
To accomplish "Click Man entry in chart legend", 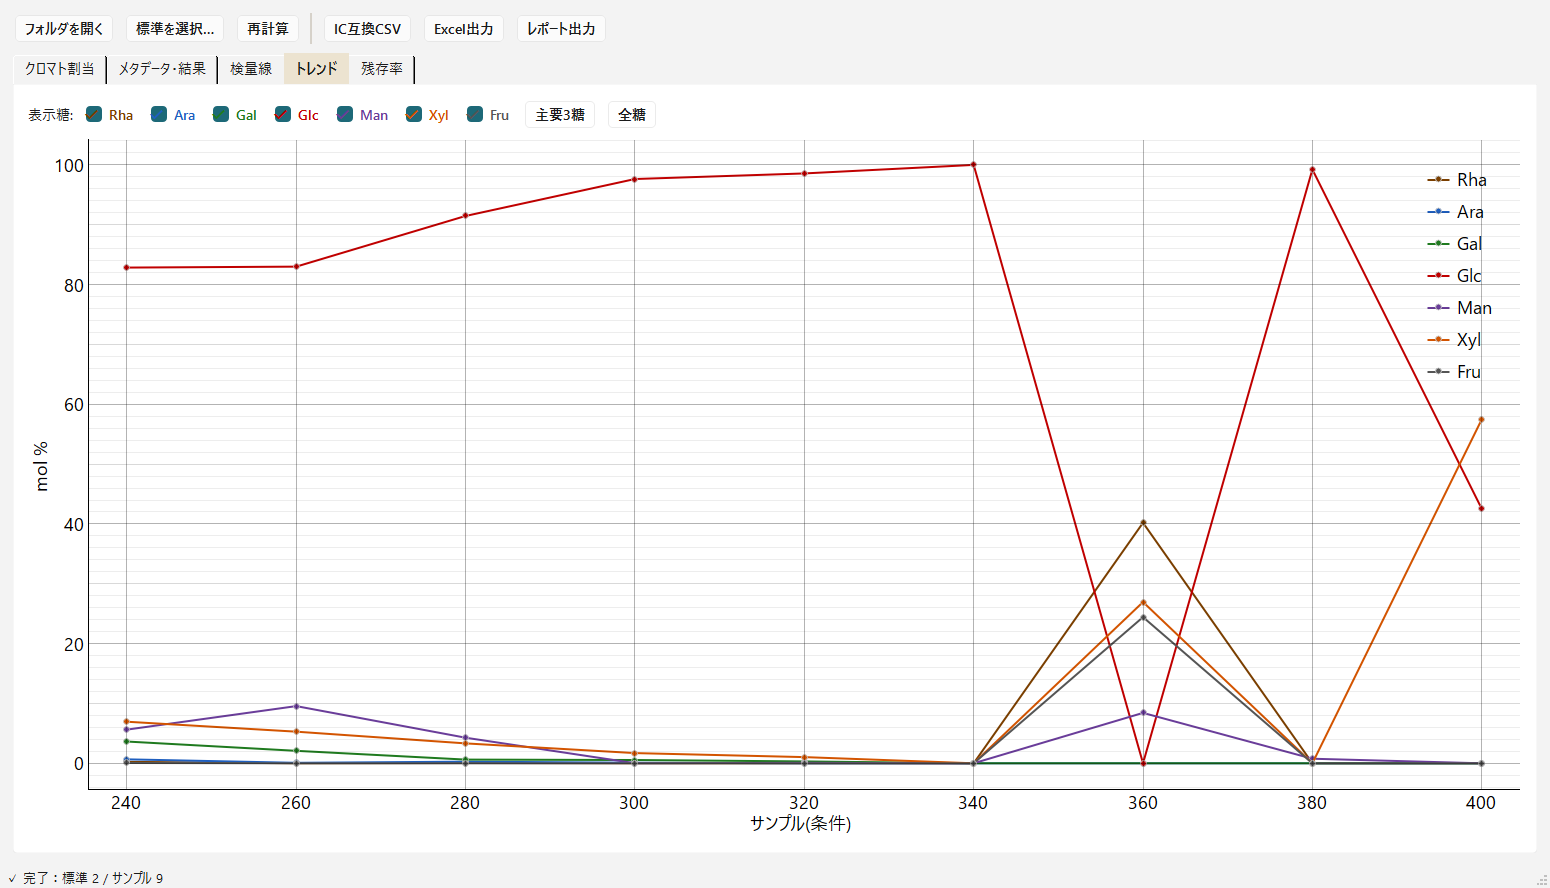I will tap(1460, 308).
